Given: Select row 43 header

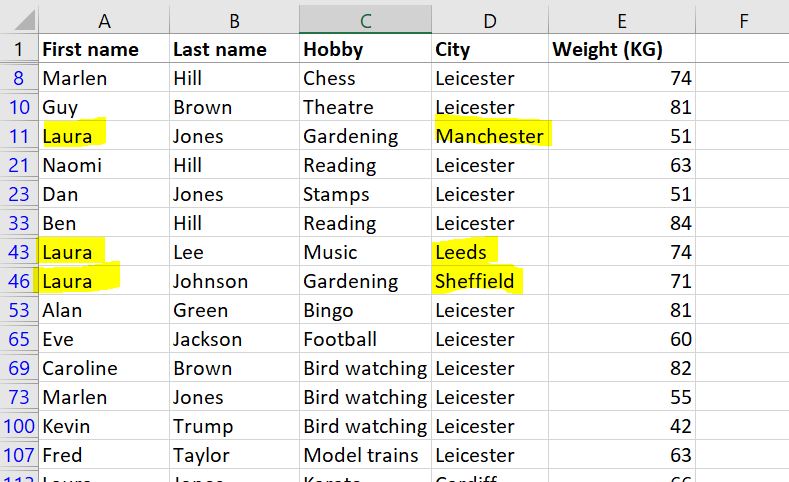Looking at the screenshot, I should [19, 252].
